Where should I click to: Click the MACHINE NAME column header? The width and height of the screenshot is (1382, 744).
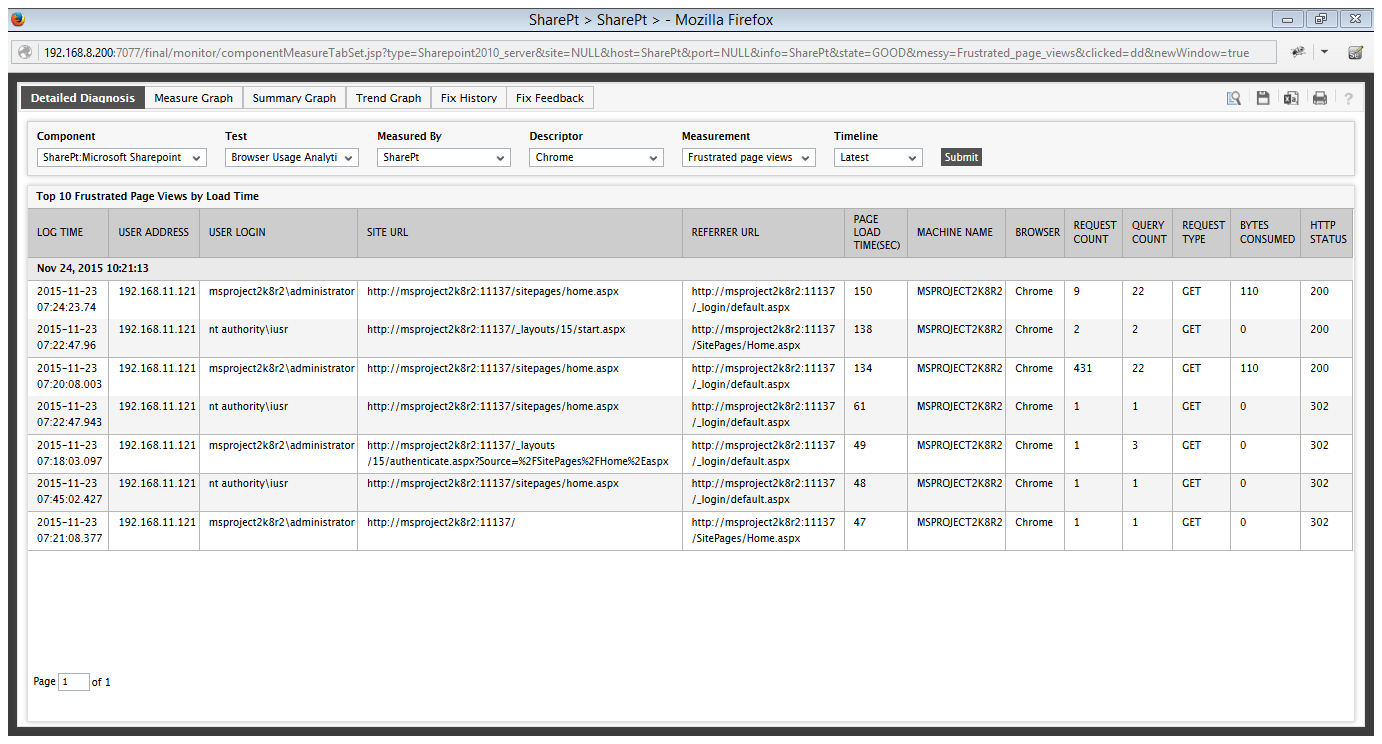point(955,232)
